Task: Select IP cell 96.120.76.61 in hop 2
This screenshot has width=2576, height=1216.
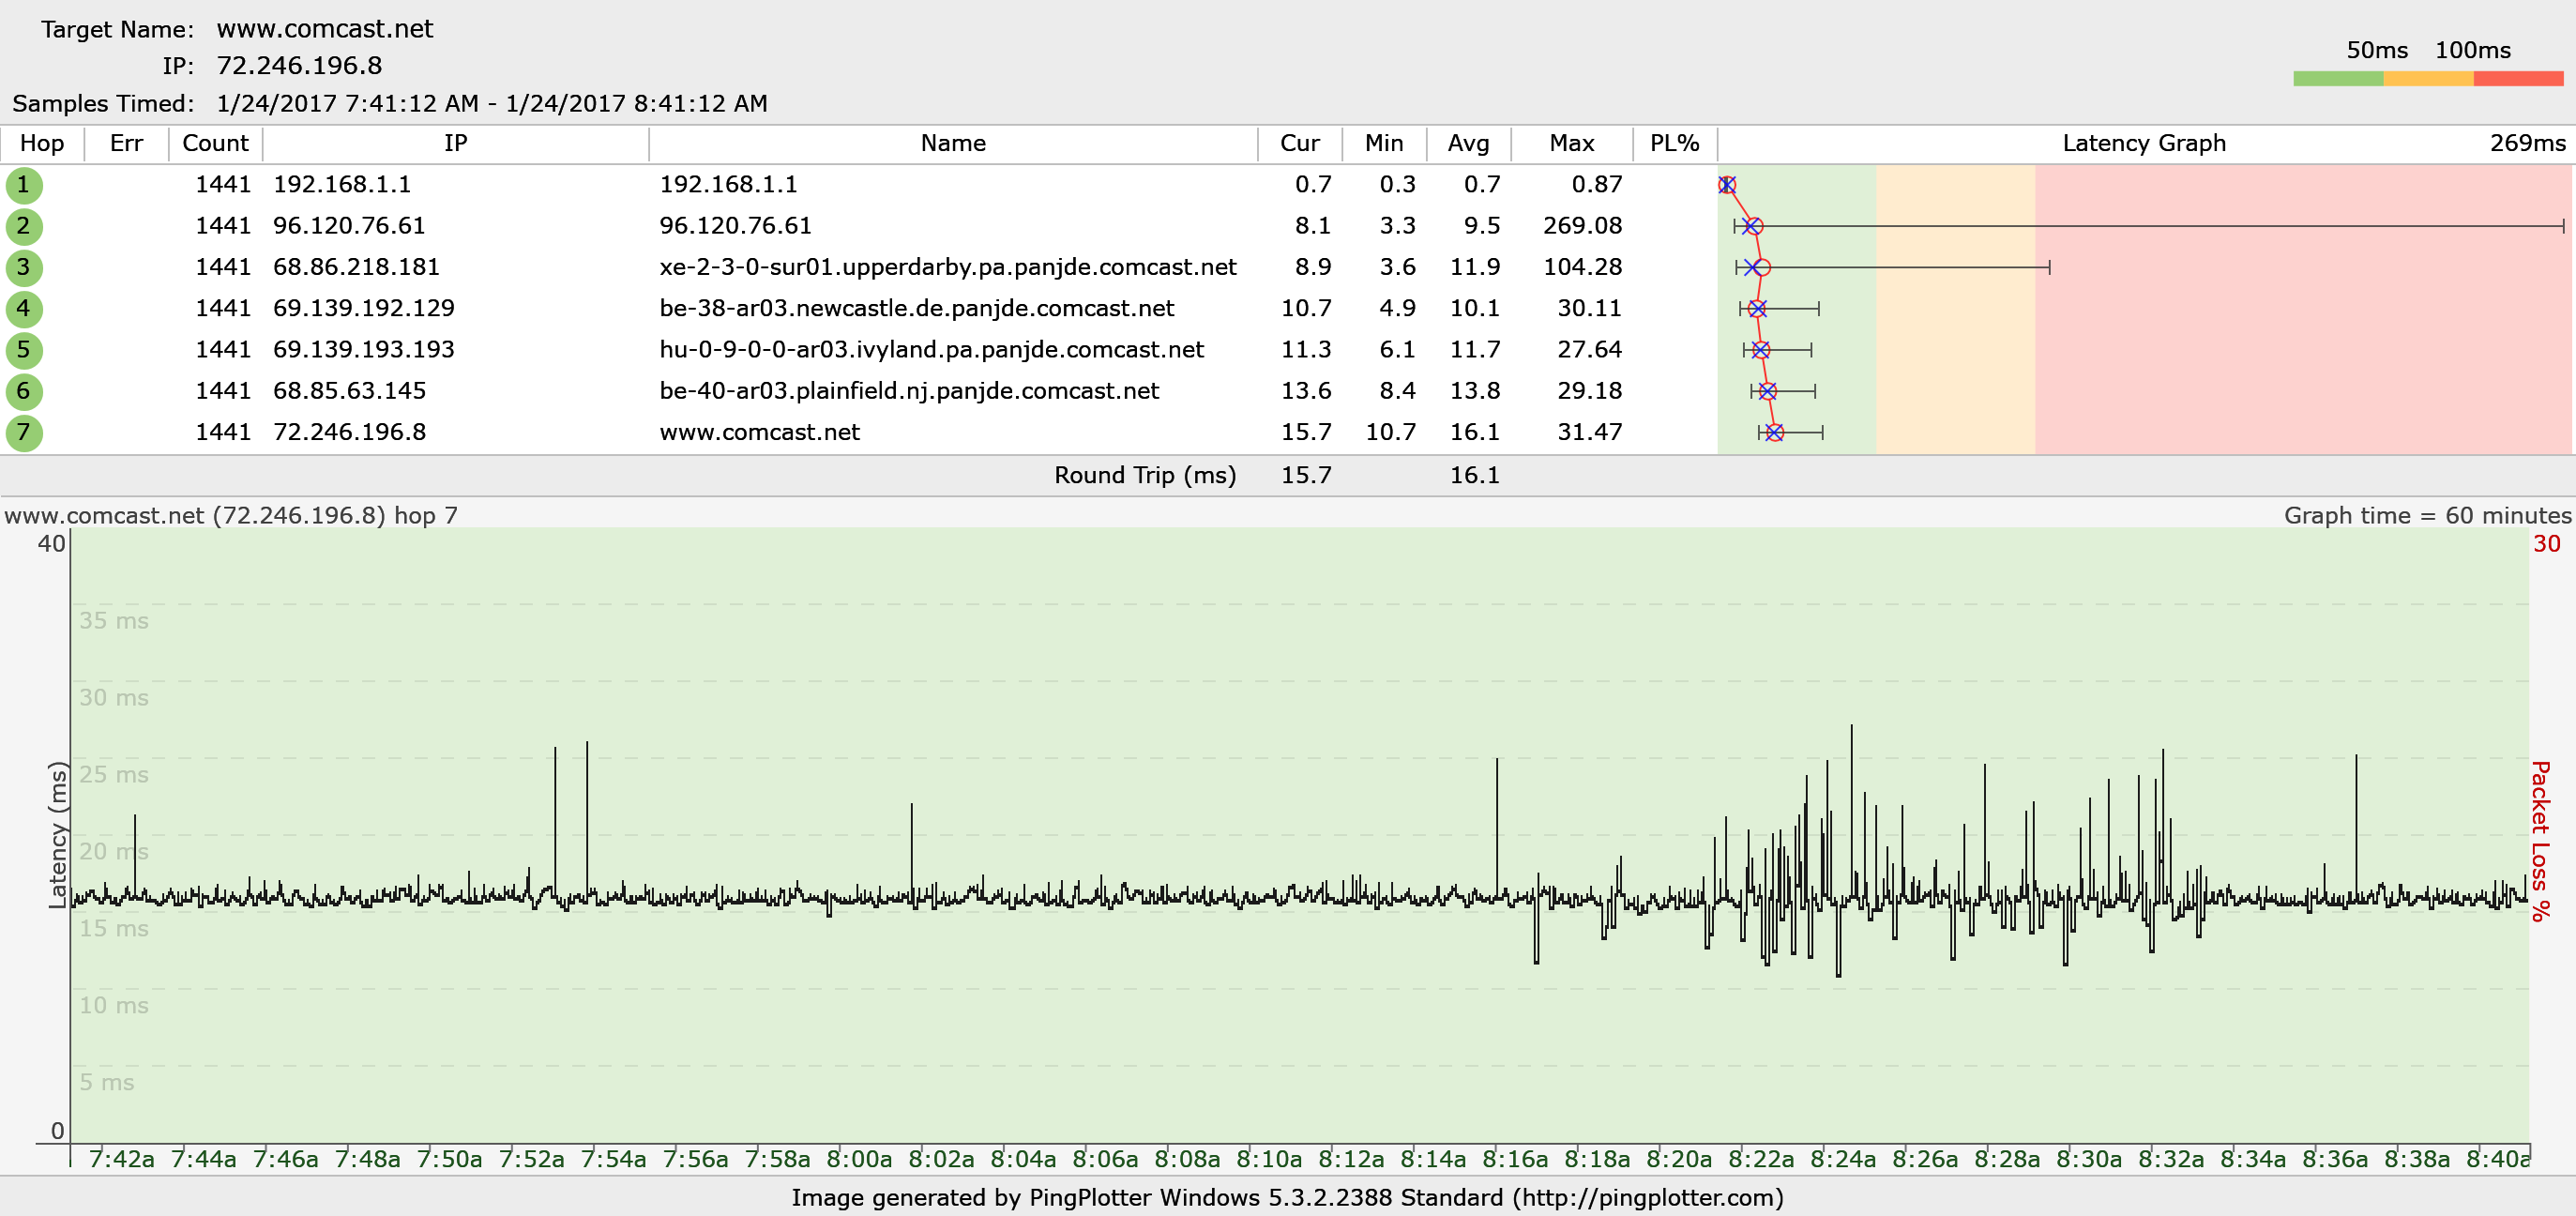Action: click(x=349, y=226)
